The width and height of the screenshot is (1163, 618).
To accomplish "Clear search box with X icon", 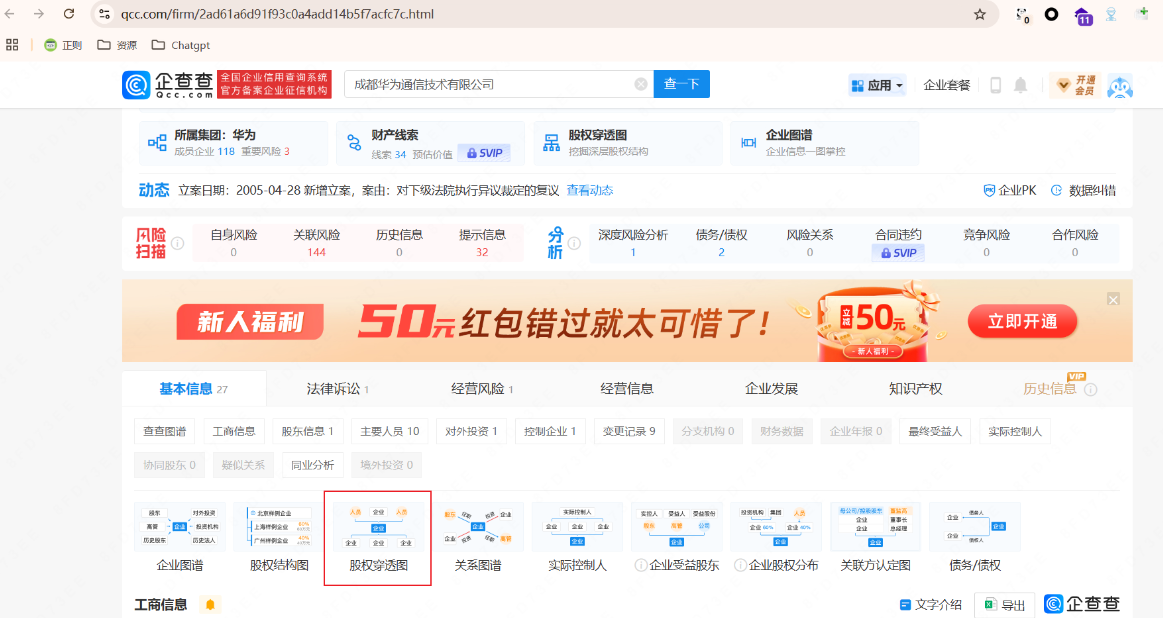I will [641, 85].
